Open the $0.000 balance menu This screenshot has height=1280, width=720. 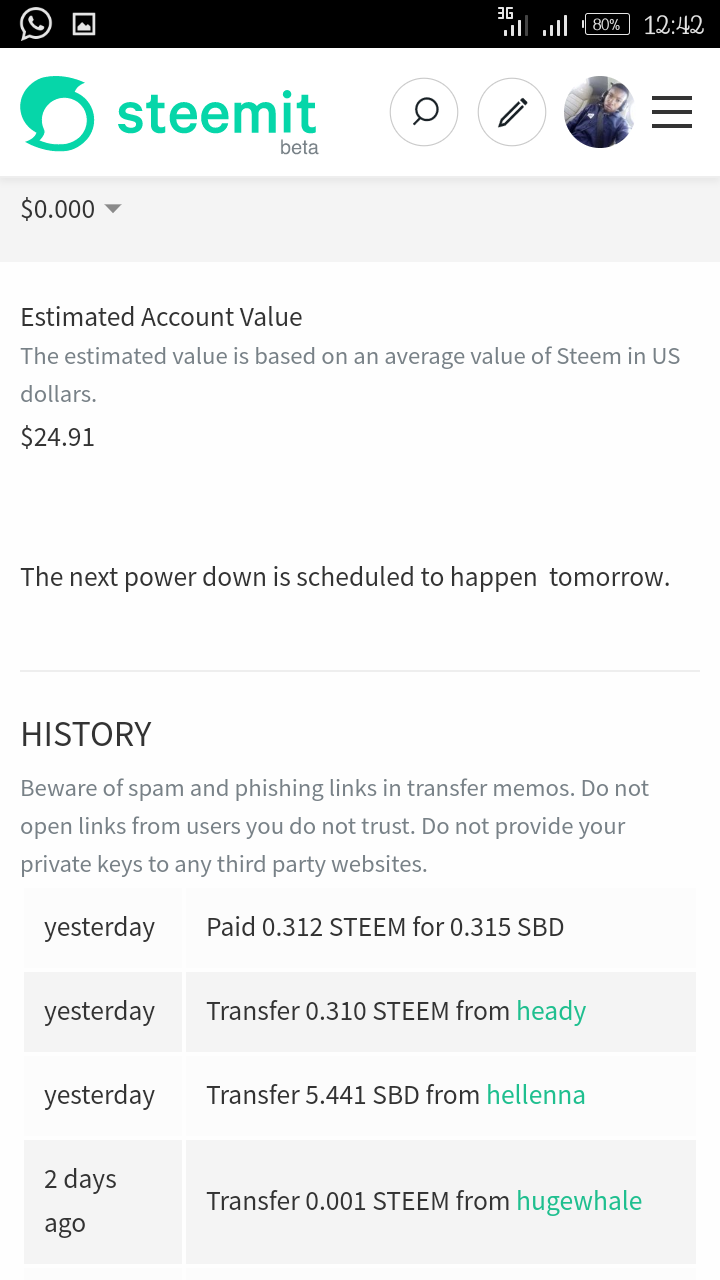pyautogui.click(x=71, y=208)
